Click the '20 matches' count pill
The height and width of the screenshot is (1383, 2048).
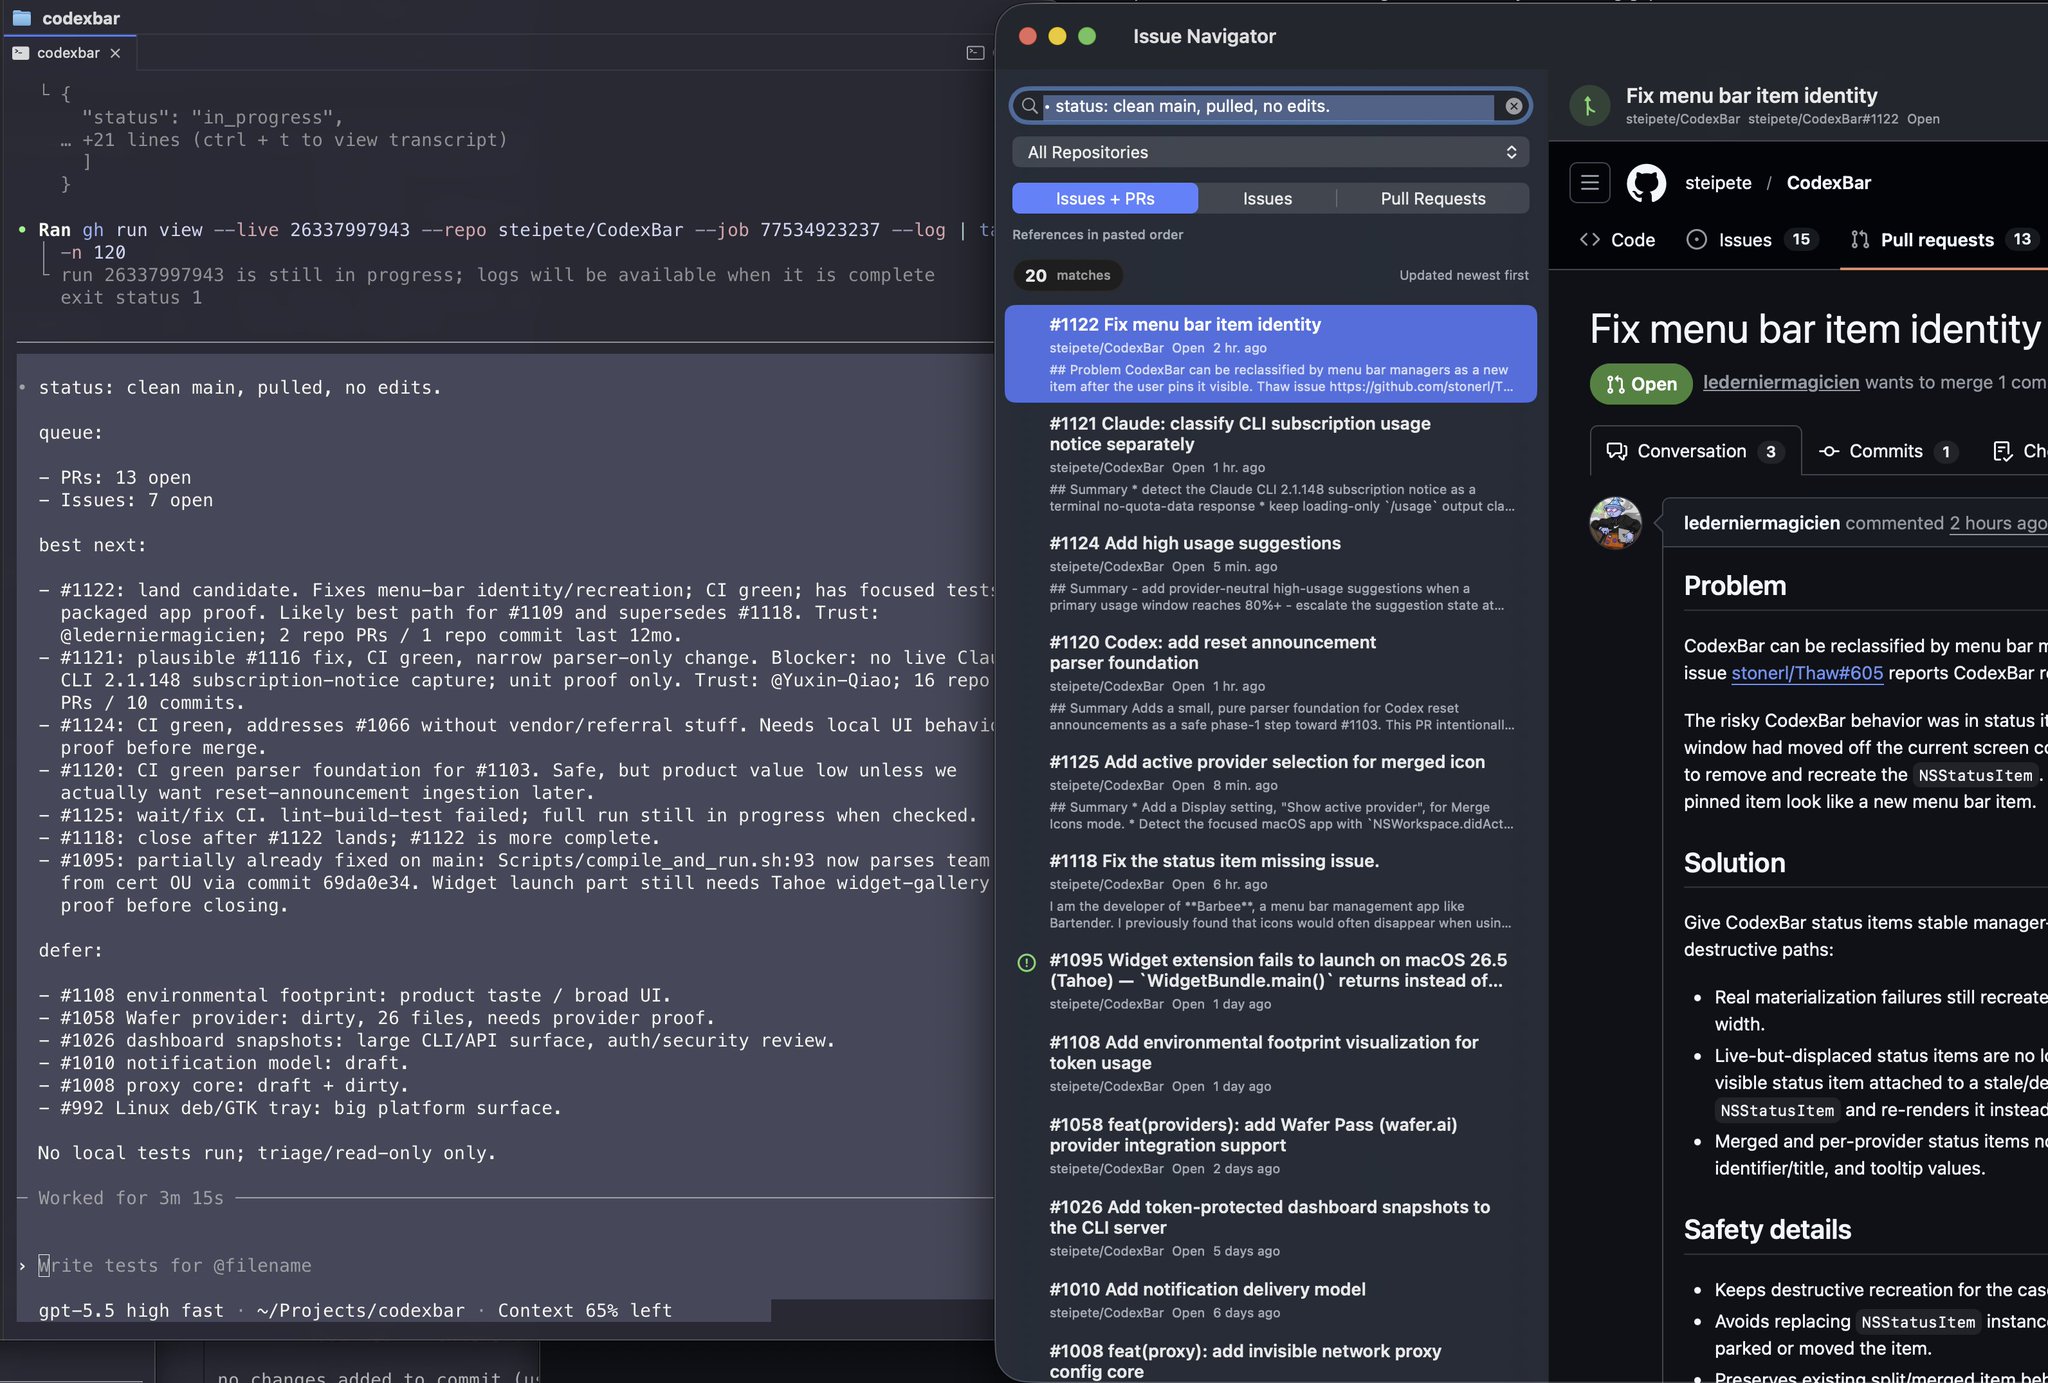coord(1067,275)
